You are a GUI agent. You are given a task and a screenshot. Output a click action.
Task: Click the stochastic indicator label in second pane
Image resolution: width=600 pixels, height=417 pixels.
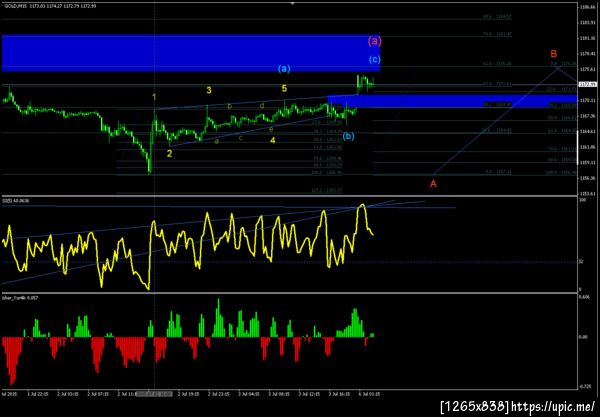pos(15,200)
